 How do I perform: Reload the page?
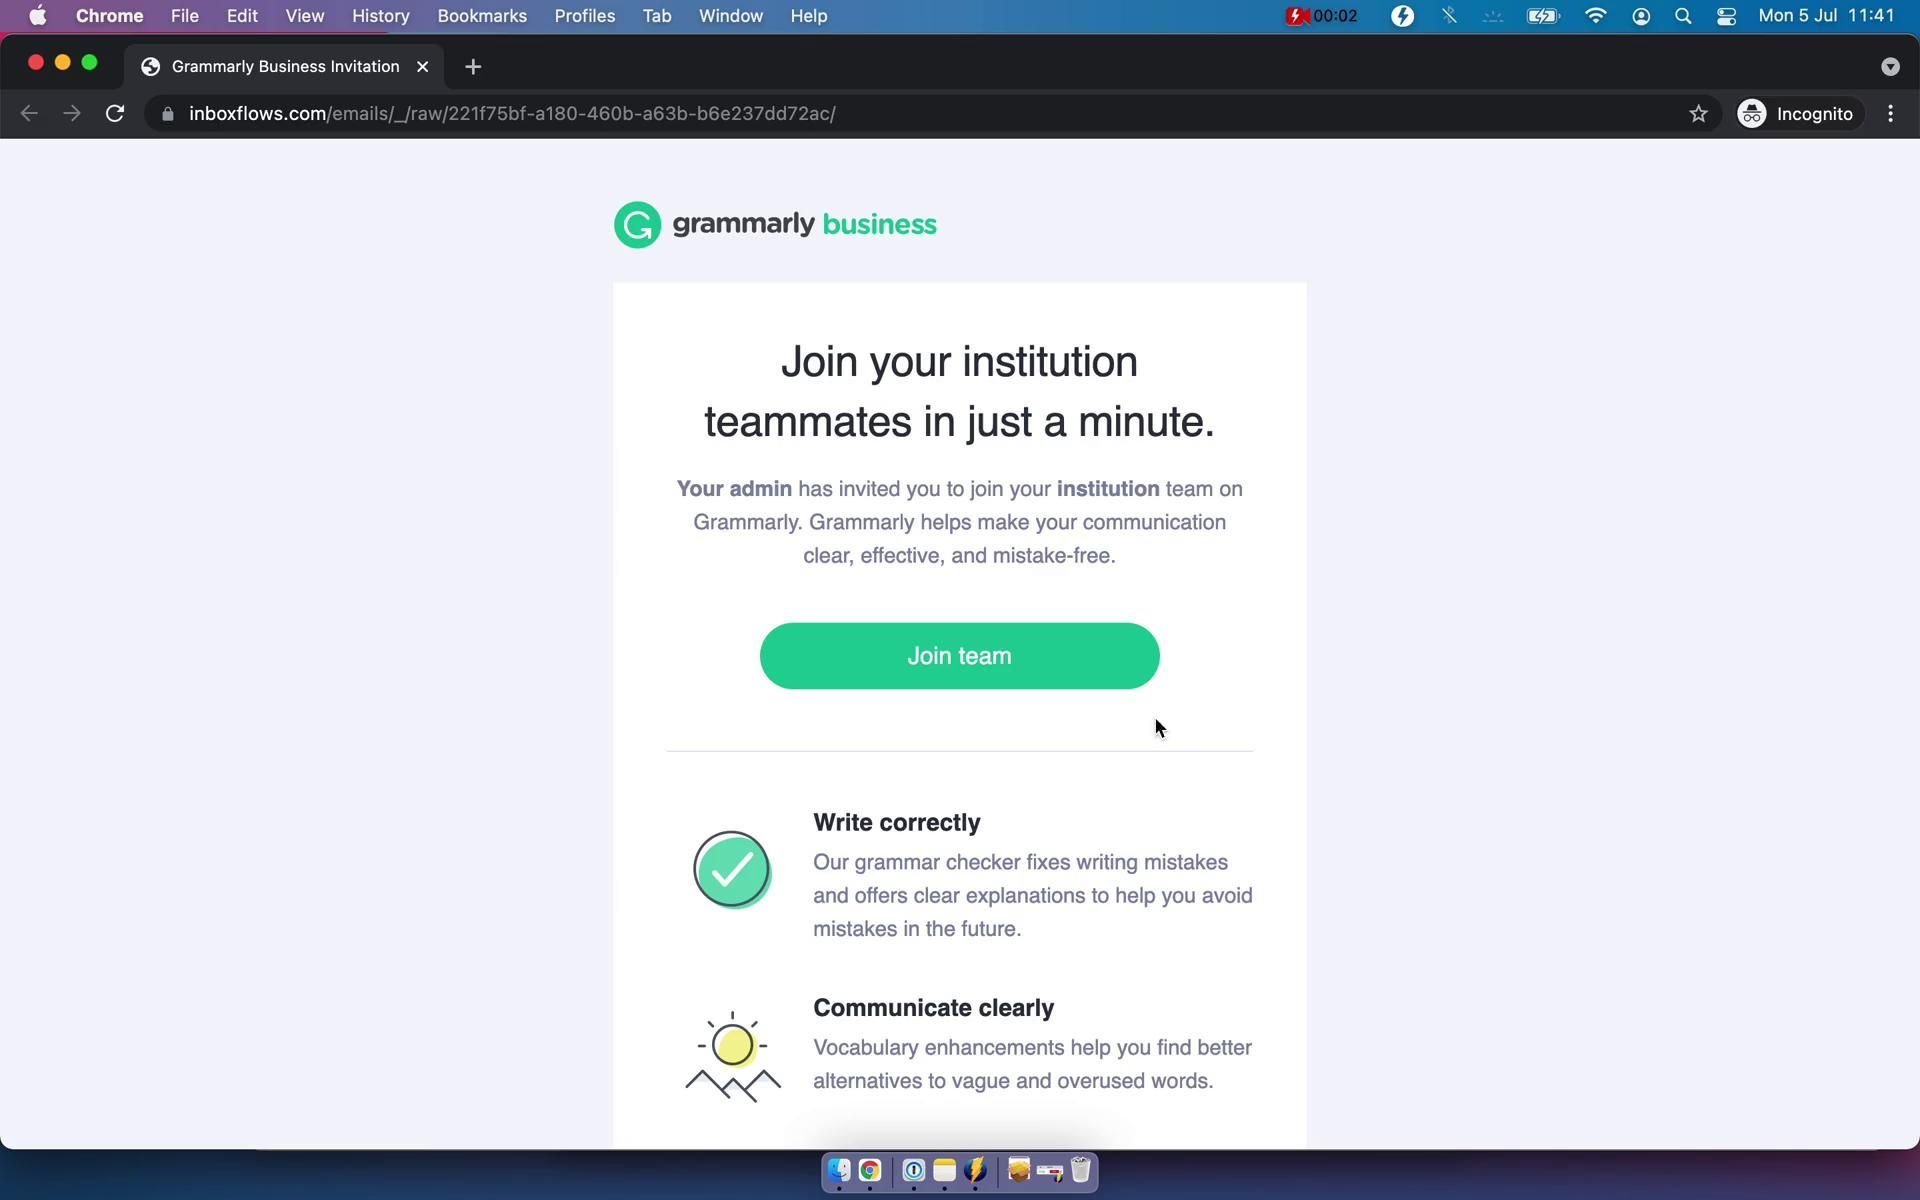[x=115, y=114]
